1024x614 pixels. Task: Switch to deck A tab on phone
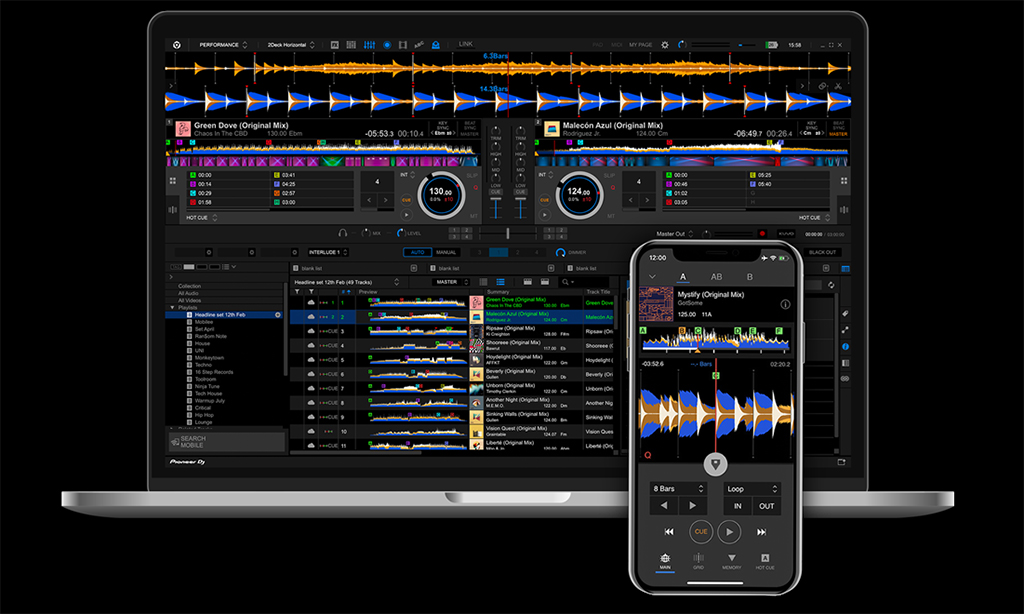click(x=683, y=277)
